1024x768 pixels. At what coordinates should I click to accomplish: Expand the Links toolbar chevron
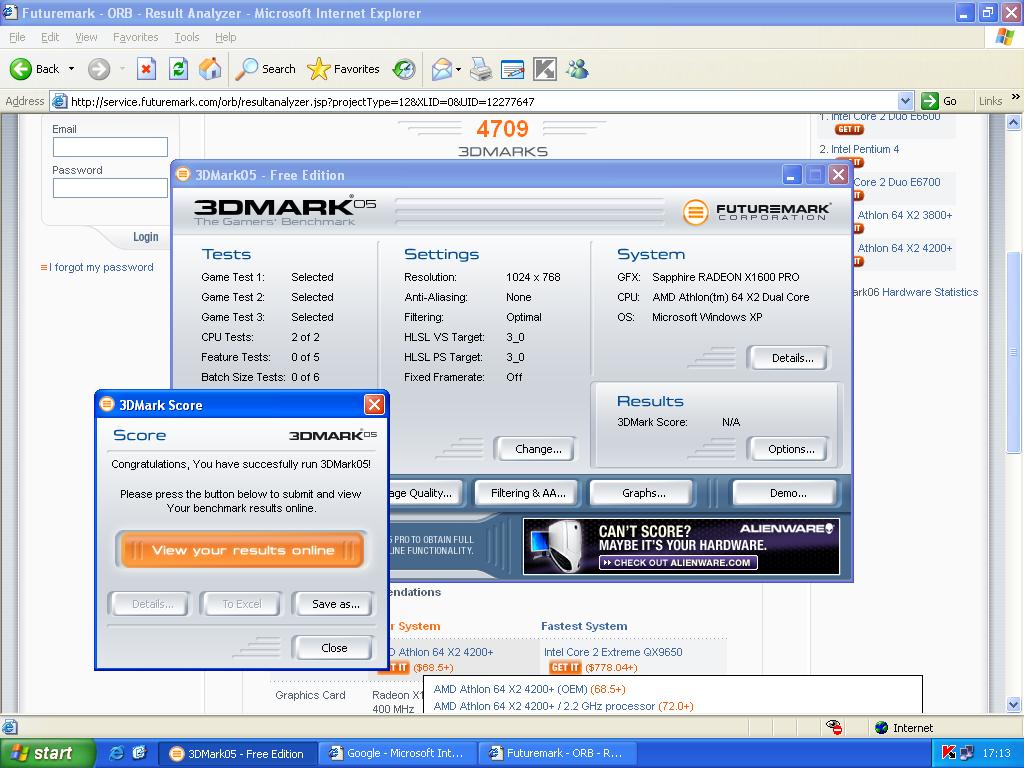click(1016, 97)
